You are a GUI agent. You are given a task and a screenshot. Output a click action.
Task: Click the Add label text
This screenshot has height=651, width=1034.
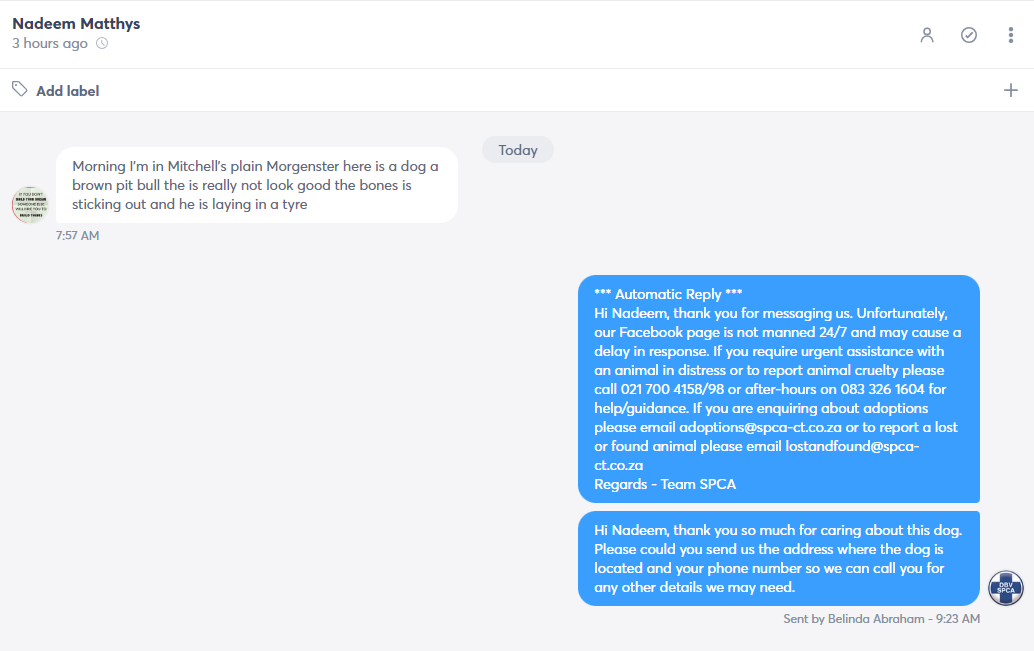[x=67, y=91]
